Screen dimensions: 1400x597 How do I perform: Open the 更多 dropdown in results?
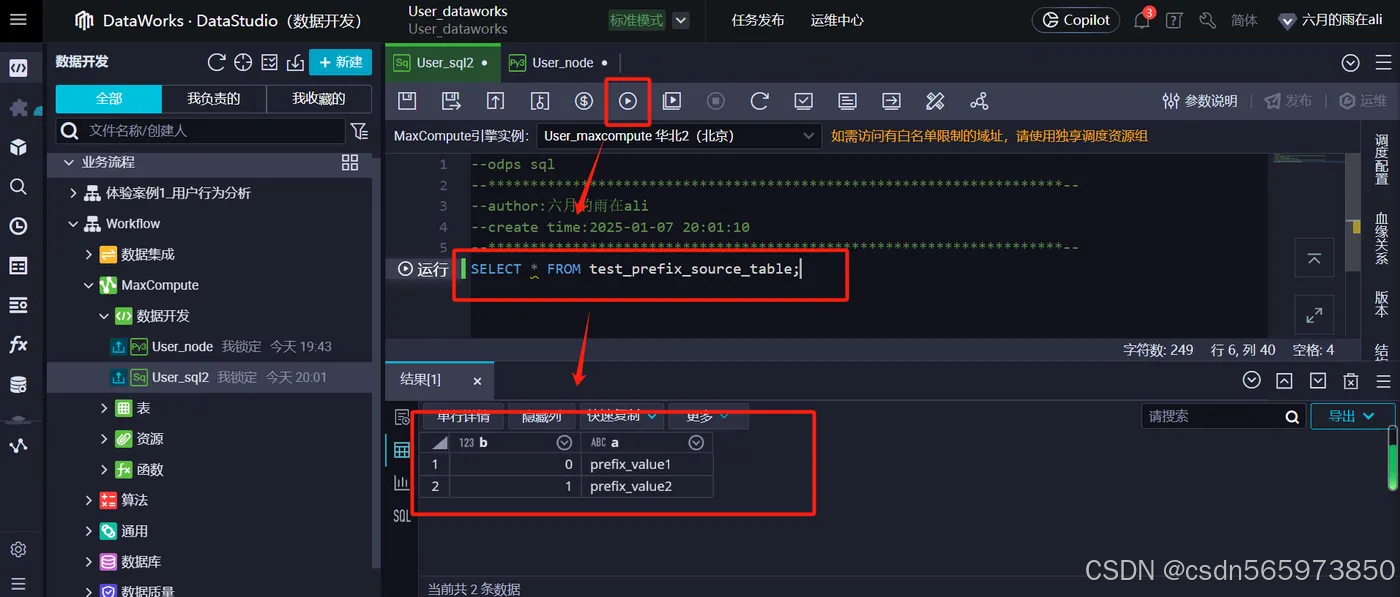tap(707, 415)
